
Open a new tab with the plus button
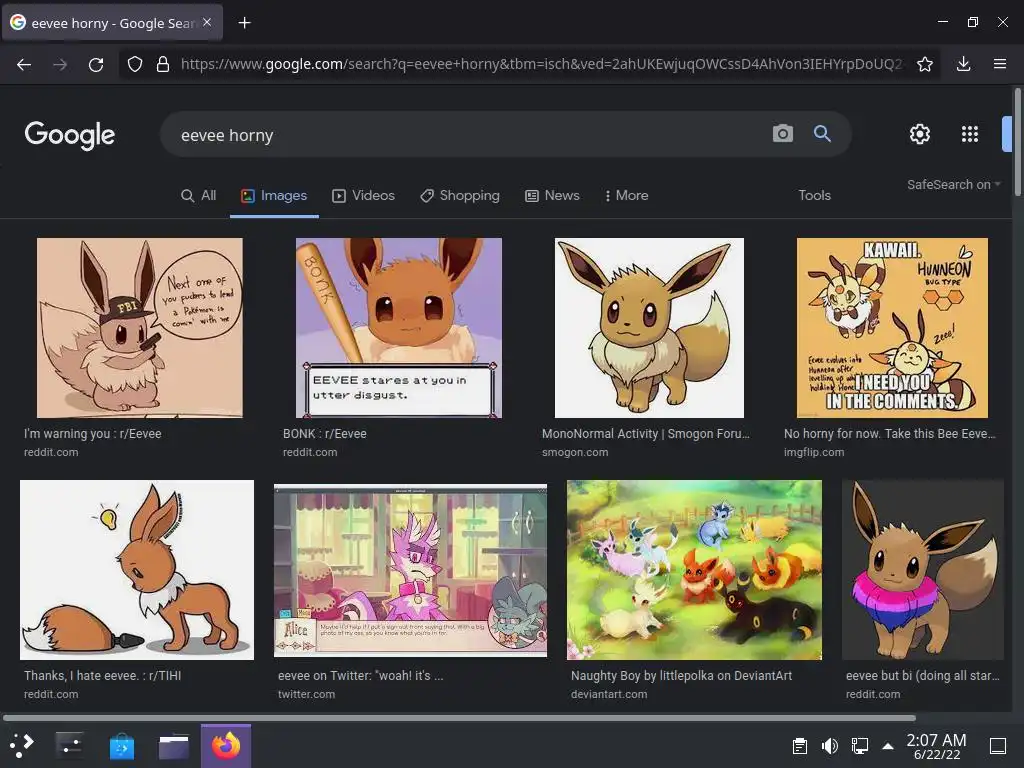click(244, 23)
